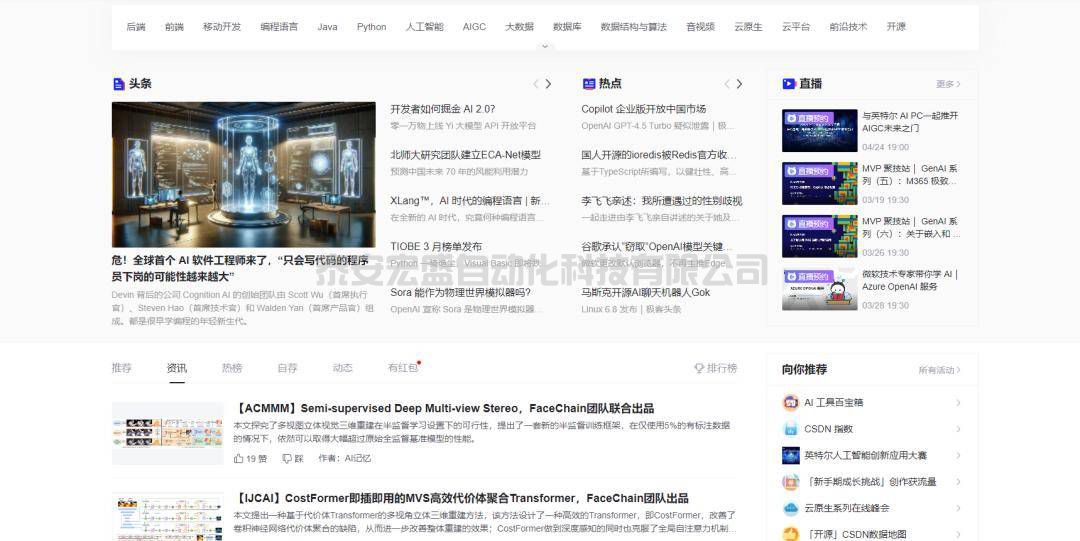
Task: Click the 英特尔人工智能创新应用大赛 icon
Action: 790,455
